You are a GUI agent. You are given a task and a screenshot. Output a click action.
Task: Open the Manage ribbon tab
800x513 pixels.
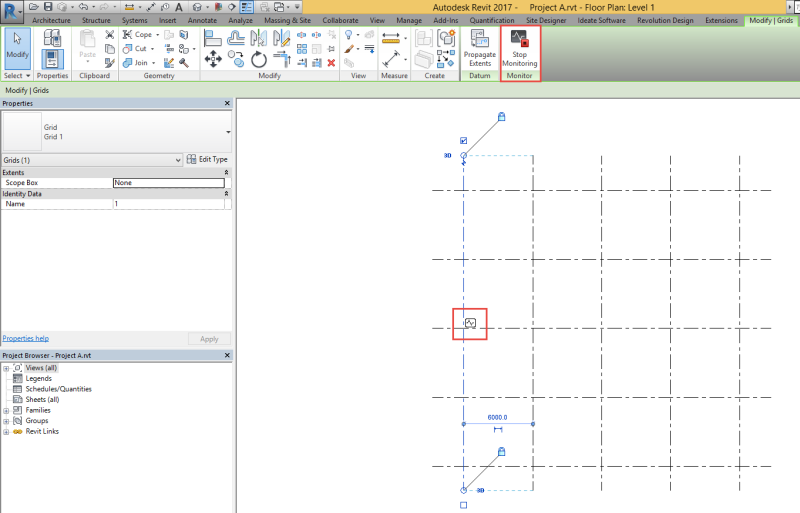click(409, 20)
